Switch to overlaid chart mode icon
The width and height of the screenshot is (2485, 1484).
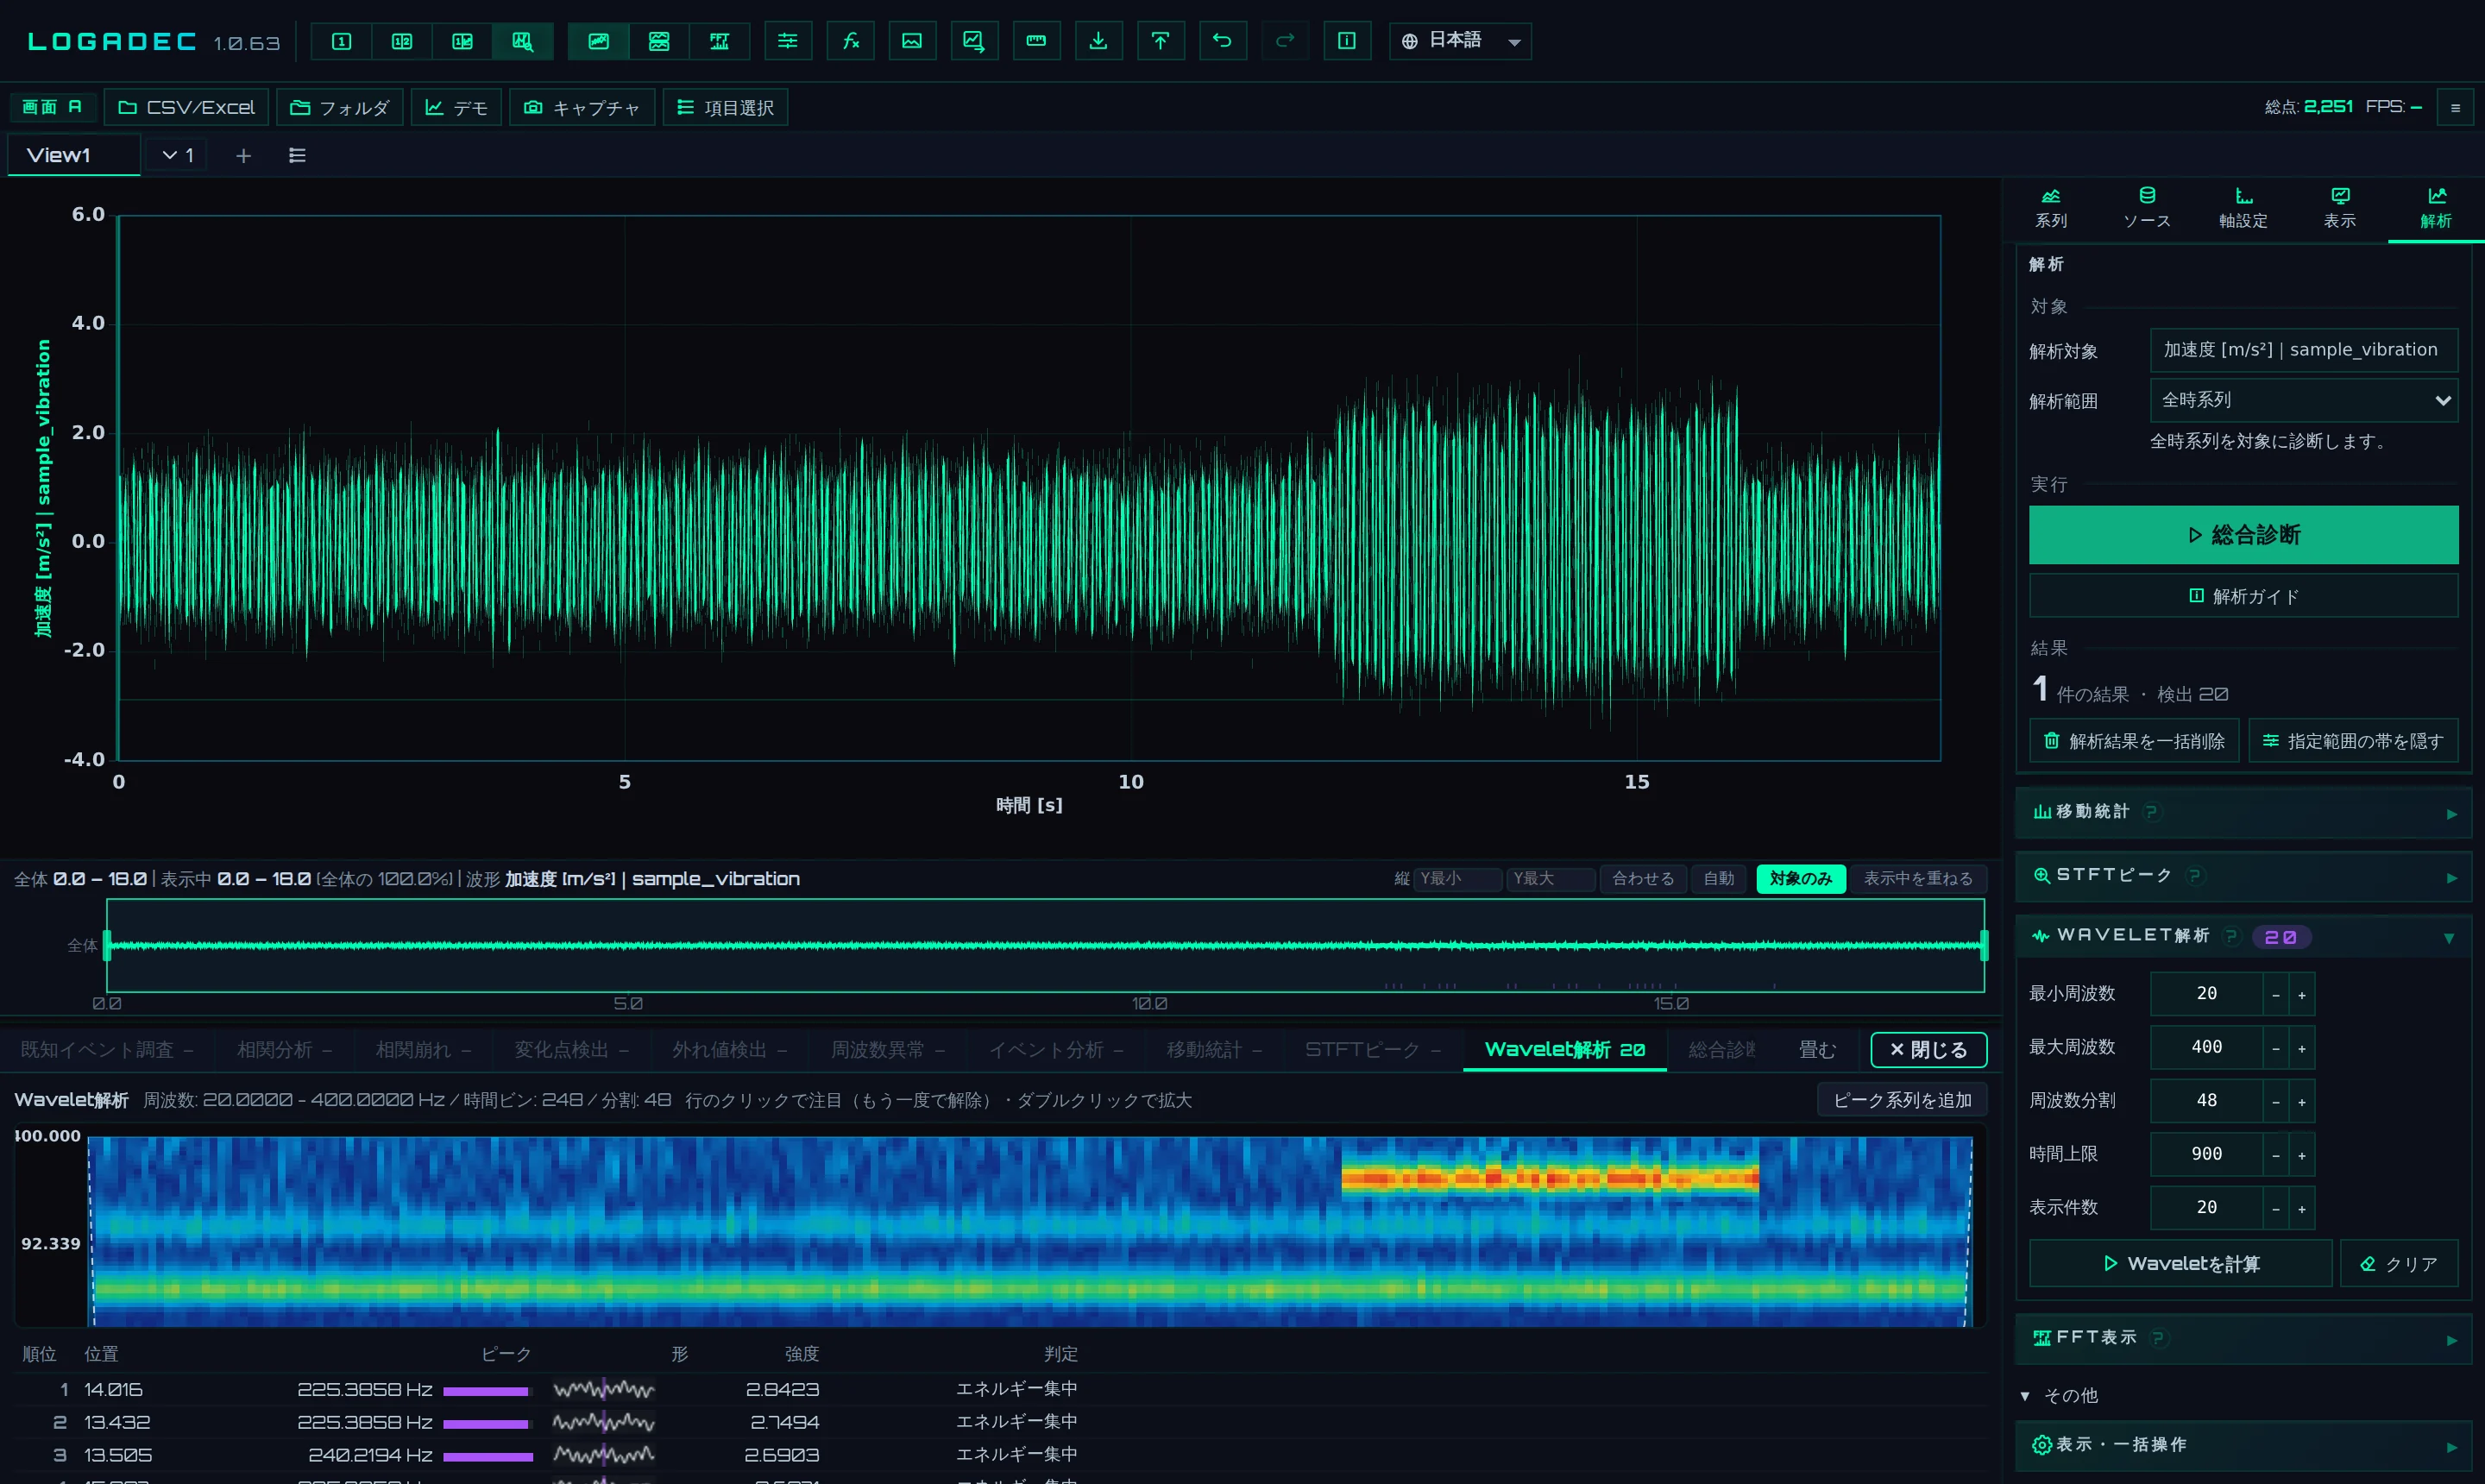[x=598, y=41]
